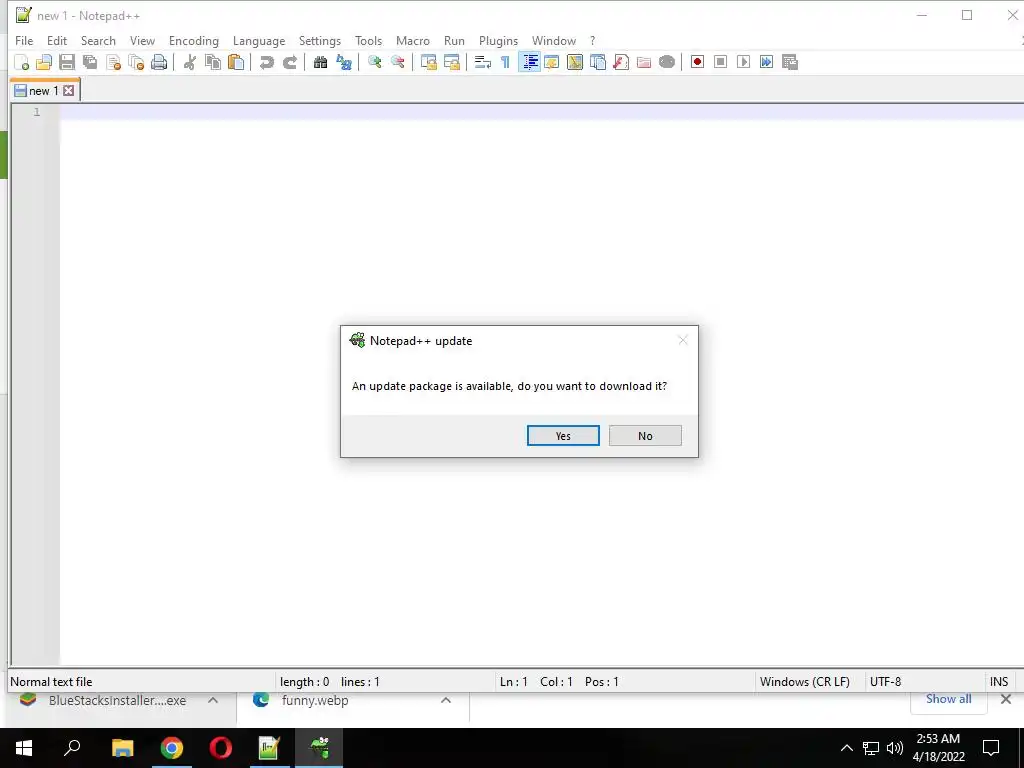Image resolution: width=1024 pixels, height=768 pixels.
Task: Open the ? help menu
Action: 592,40
